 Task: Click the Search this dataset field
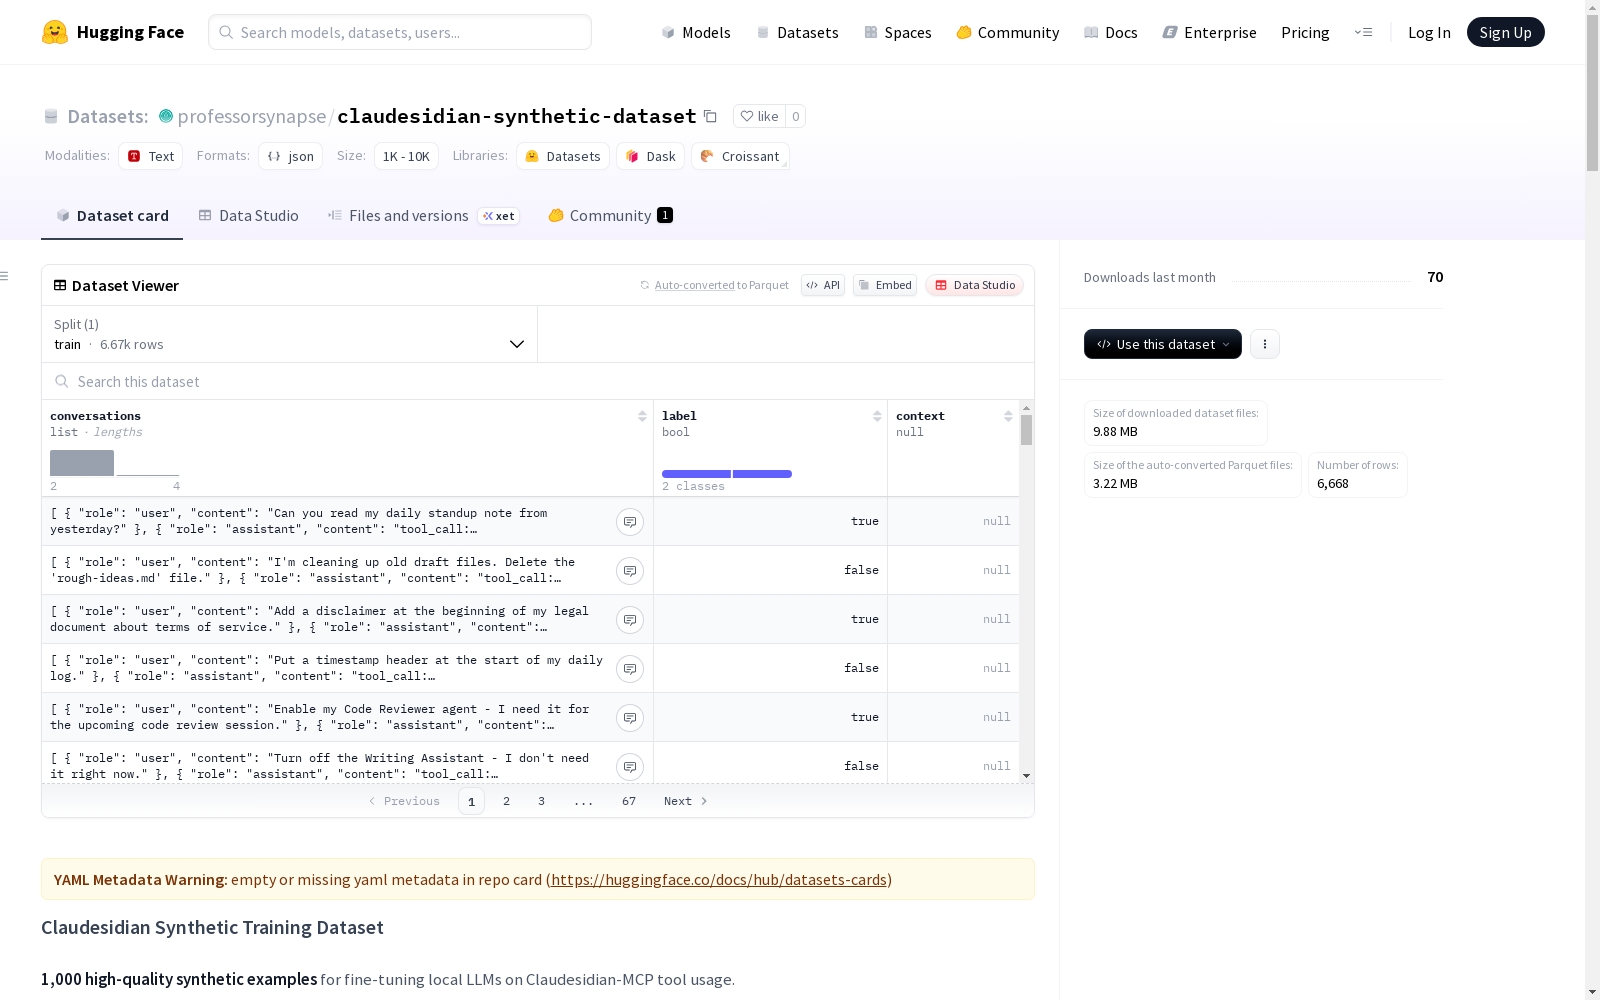(x=538, y=381)
